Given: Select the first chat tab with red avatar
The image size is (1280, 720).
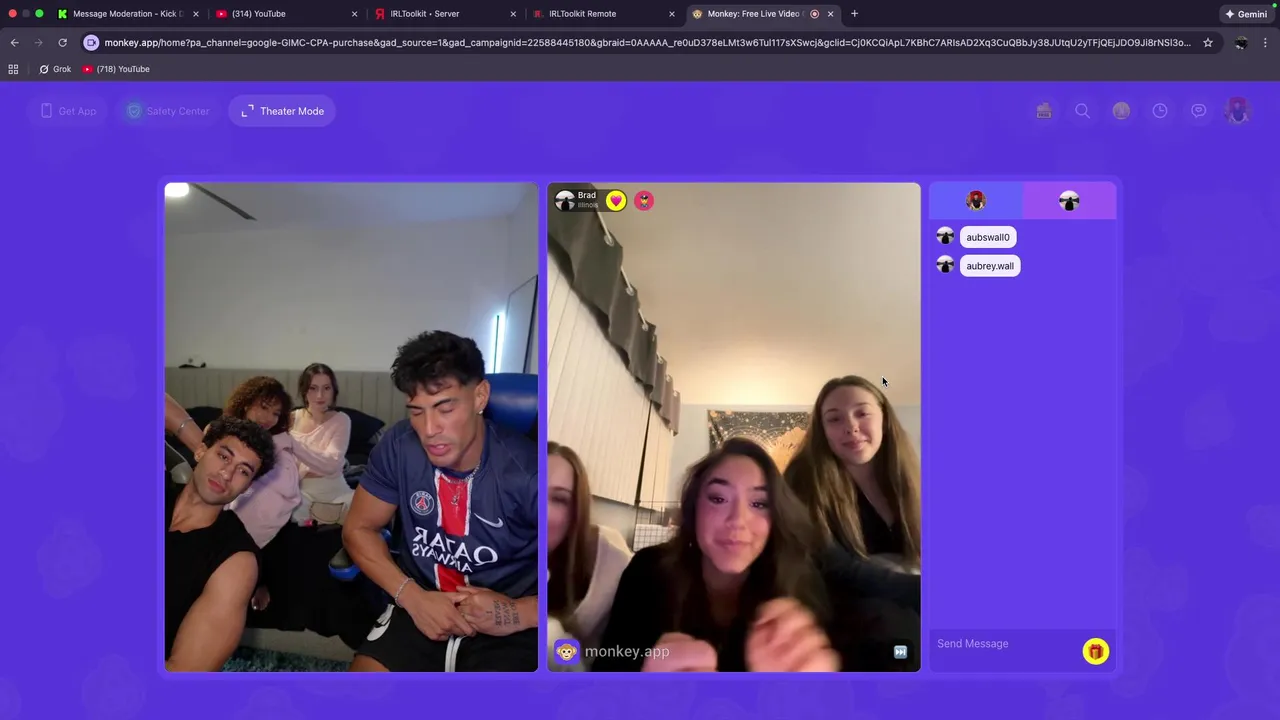Looking at the screenshot, I should pos(976,201).
